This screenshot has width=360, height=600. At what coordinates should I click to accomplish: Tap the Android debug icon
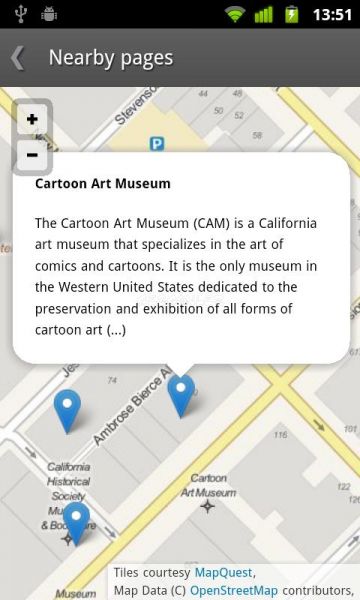click(x=49, y=14)
